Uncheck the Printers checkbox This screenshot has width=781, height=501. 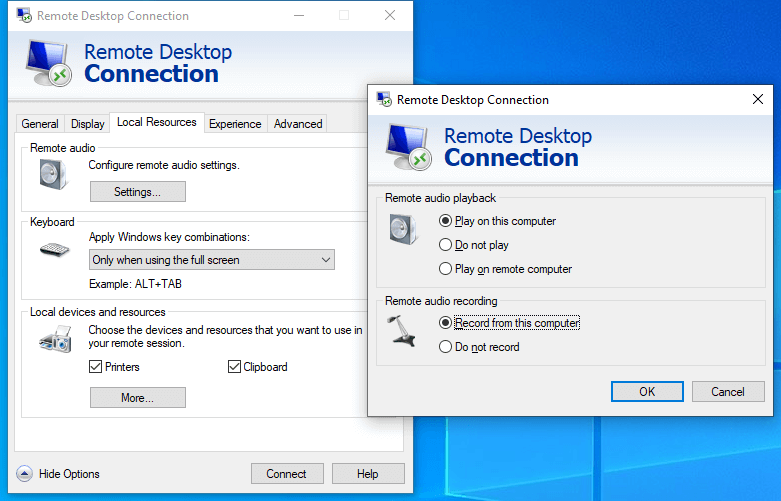[x=96, y=367]
